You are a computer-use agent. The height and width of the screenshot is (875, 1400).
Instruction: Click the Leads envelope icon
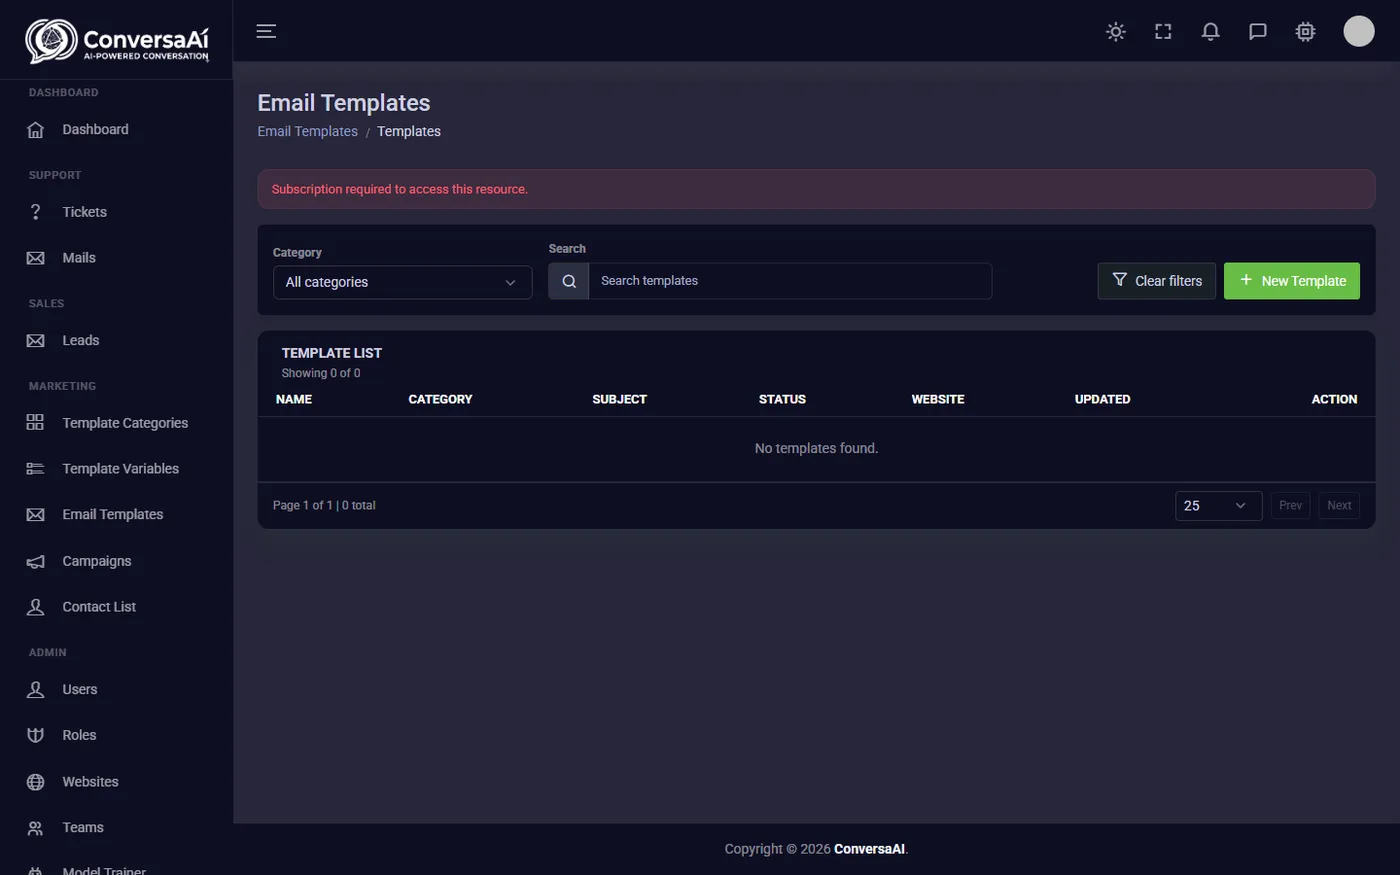coord(35,341)
